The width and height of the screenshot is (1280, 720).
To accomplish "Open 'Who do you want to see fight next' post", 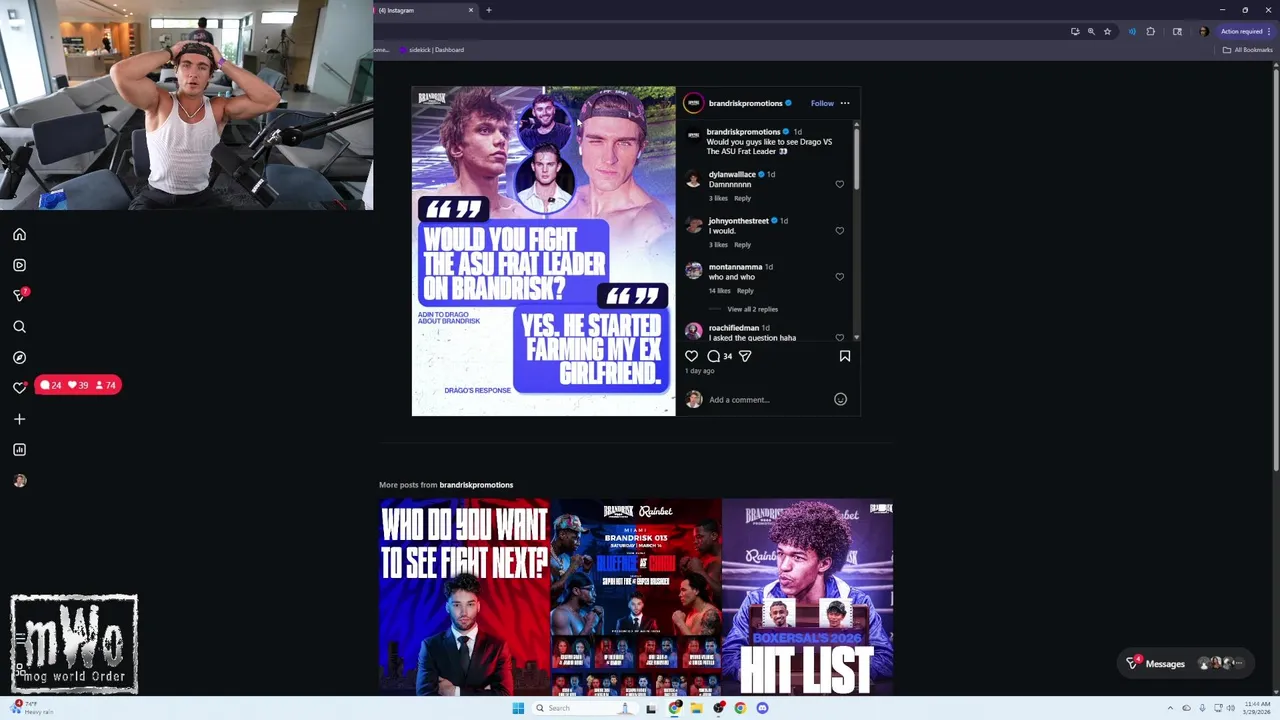I will (464, 596).
